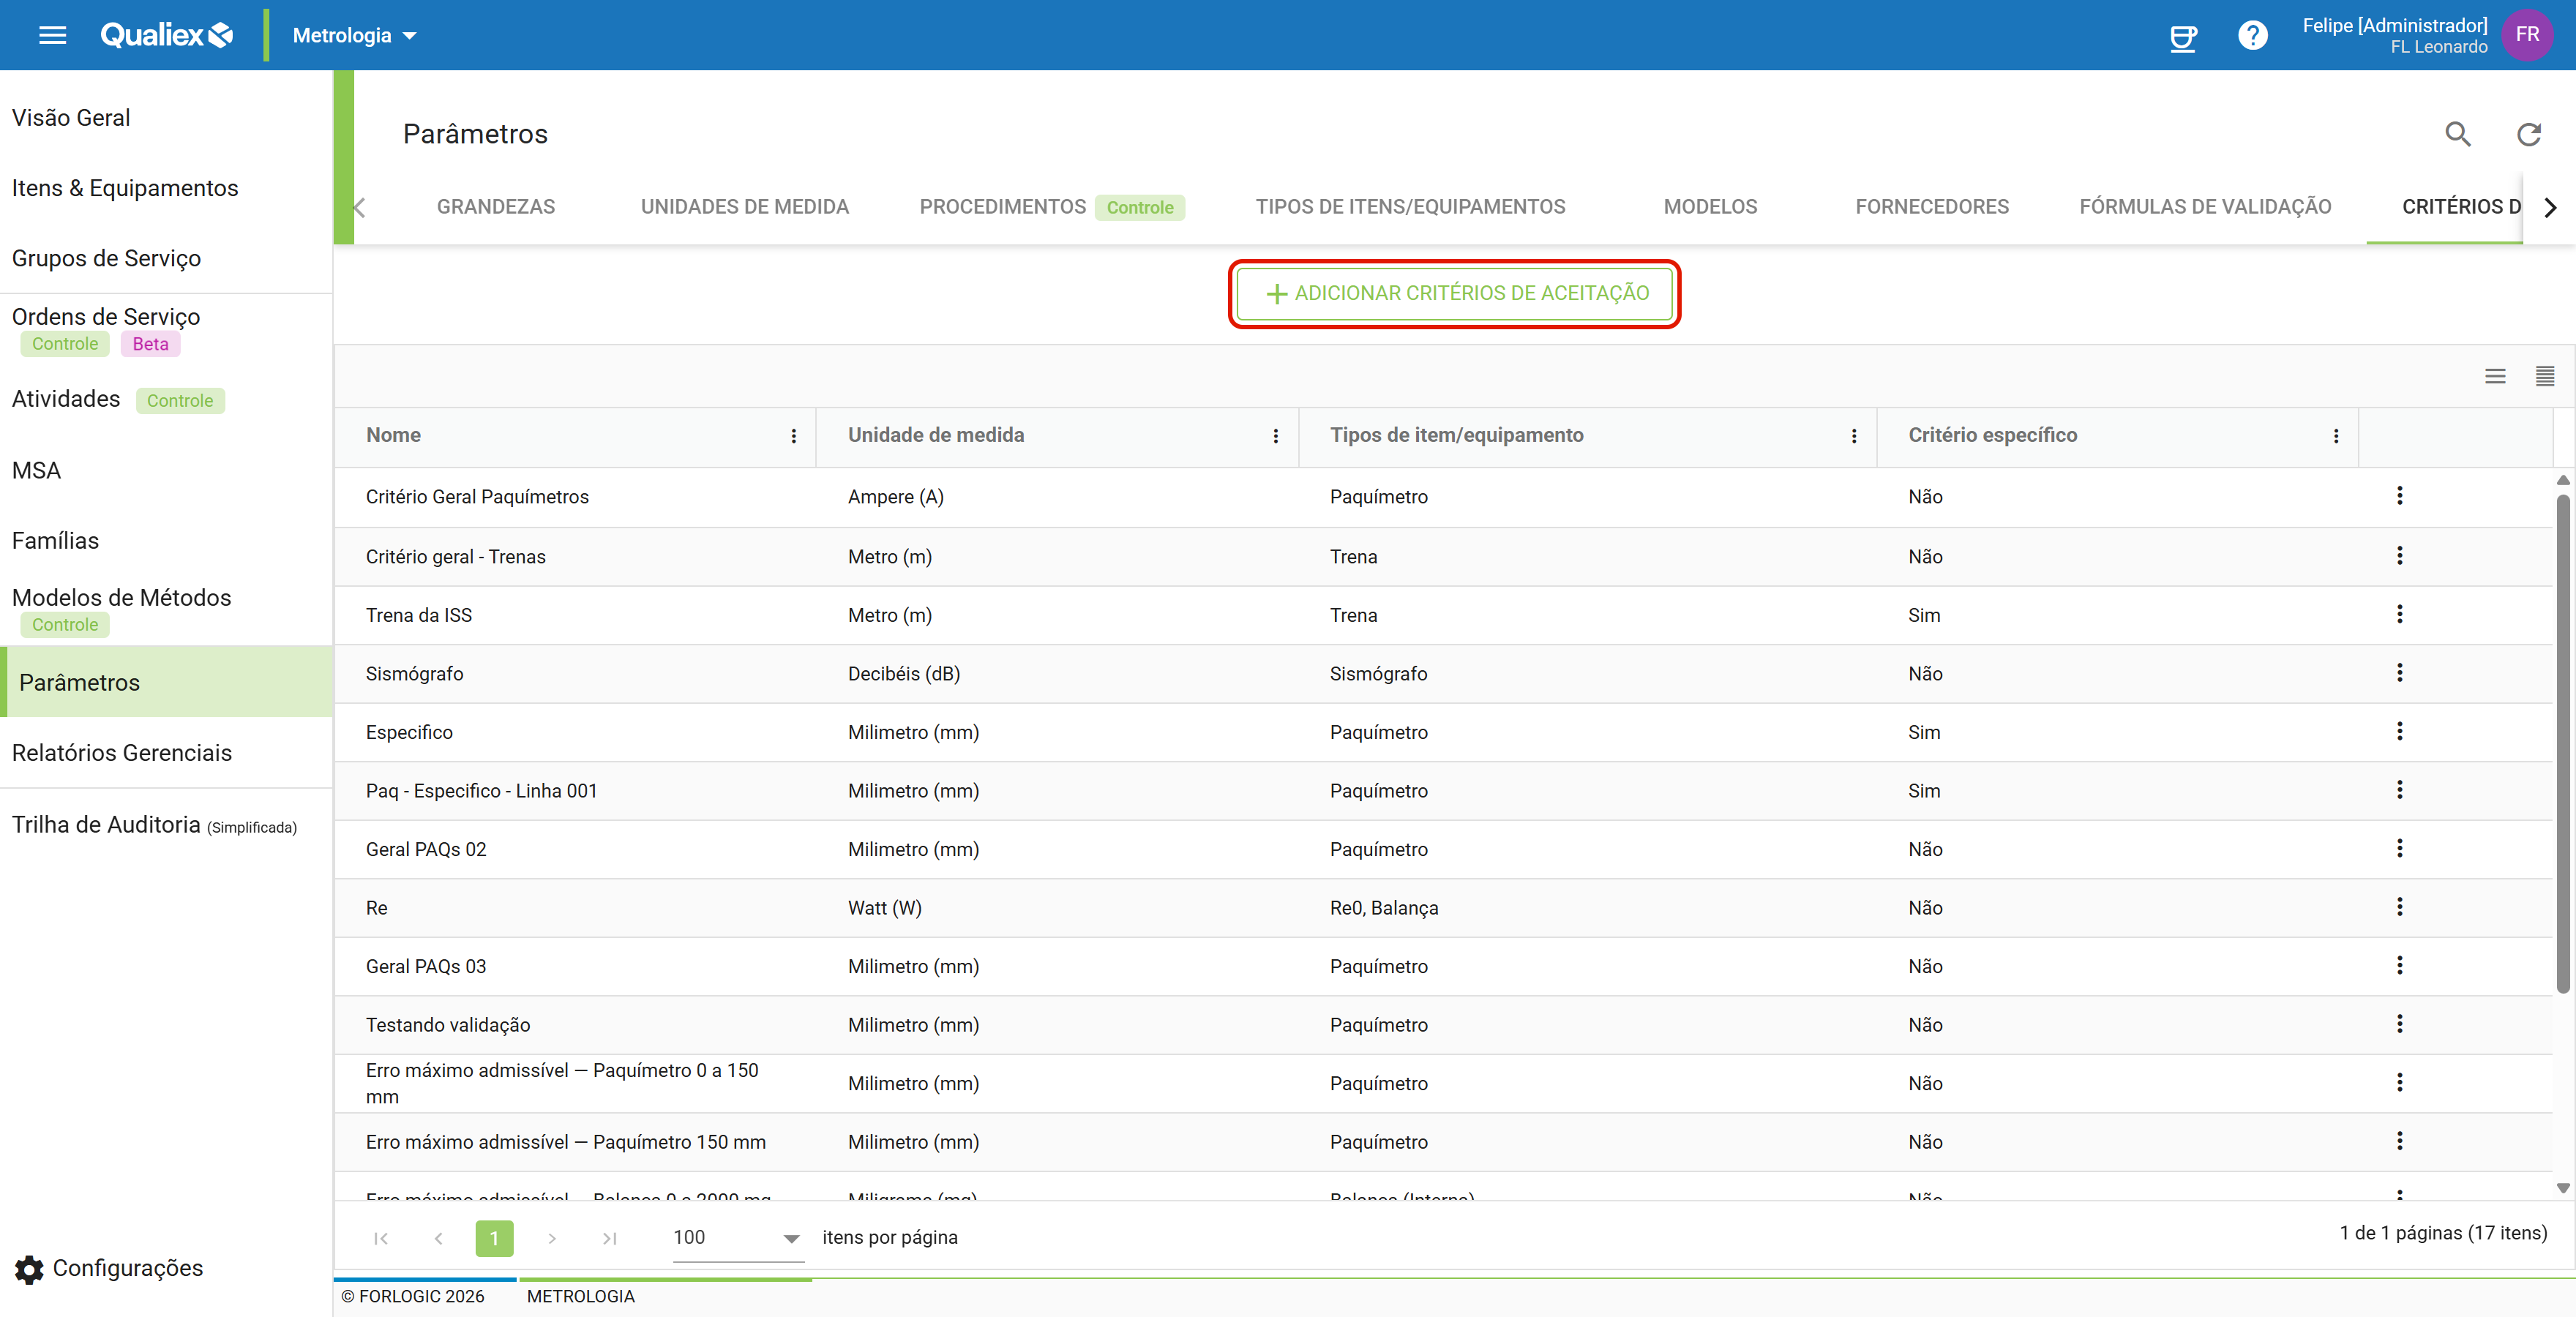Open the hamburger navigation menu

pyautogui.click(x=52, y=35)
